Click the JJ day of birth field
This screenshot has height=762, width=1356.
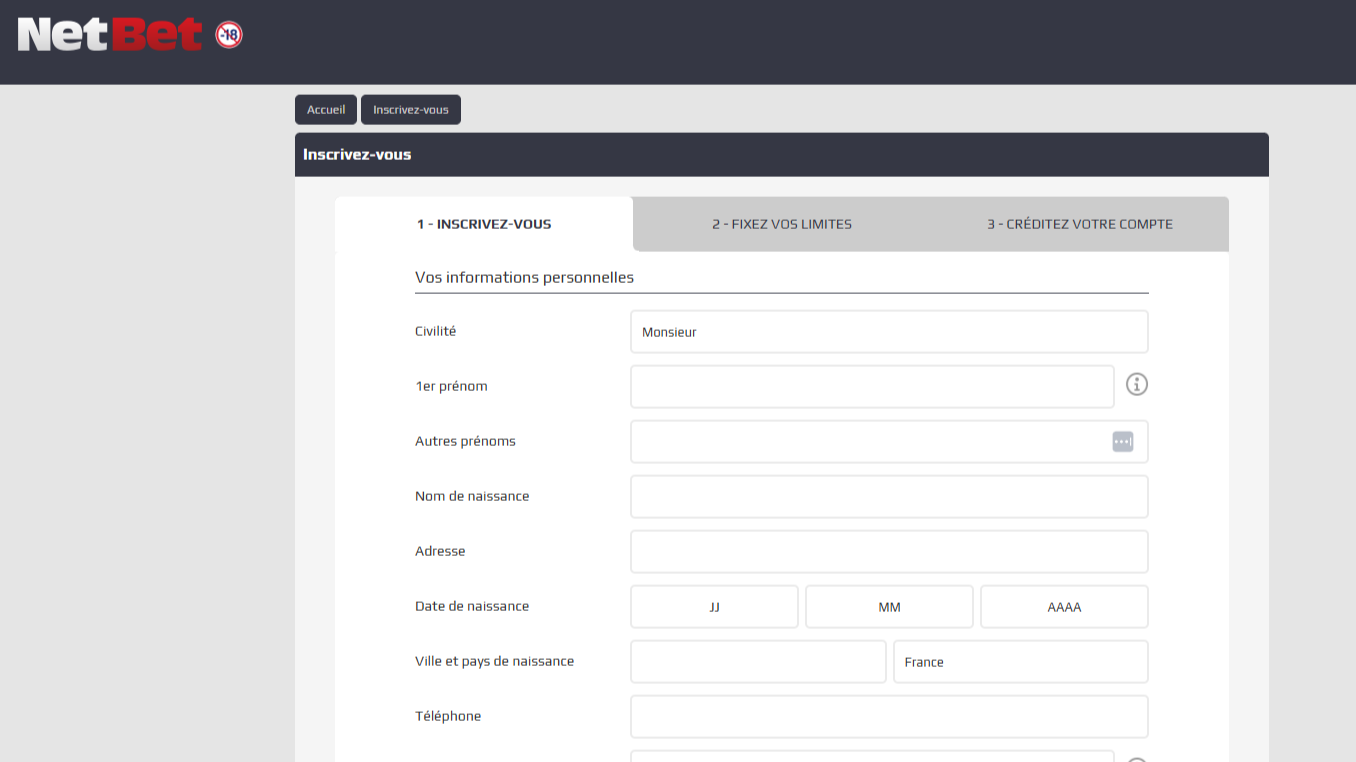714,607
